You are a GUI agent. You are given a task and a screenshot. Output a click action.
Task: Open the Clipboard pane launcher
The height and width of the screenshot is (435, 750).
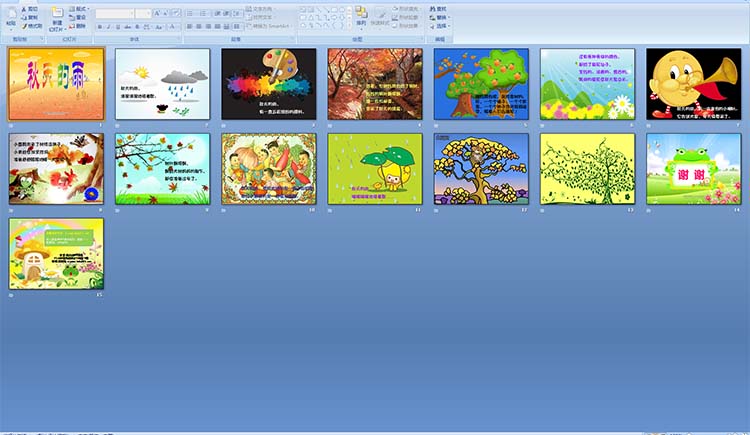coord(42,39)
